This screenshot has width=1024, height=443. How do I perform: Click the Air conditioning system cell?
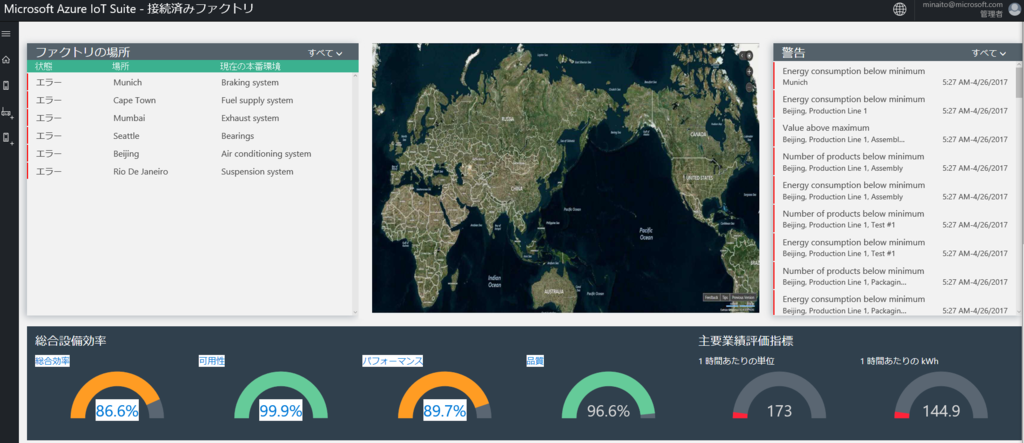point(266,154)
